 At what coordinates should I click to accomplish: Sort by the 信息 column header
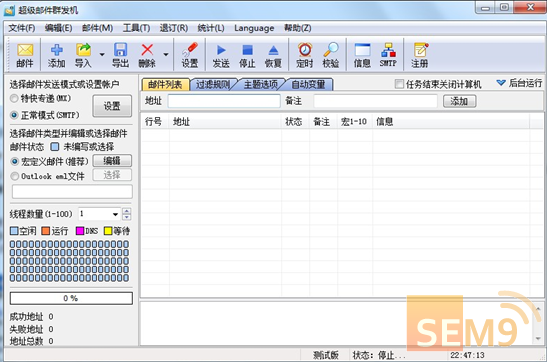(451, 121)
